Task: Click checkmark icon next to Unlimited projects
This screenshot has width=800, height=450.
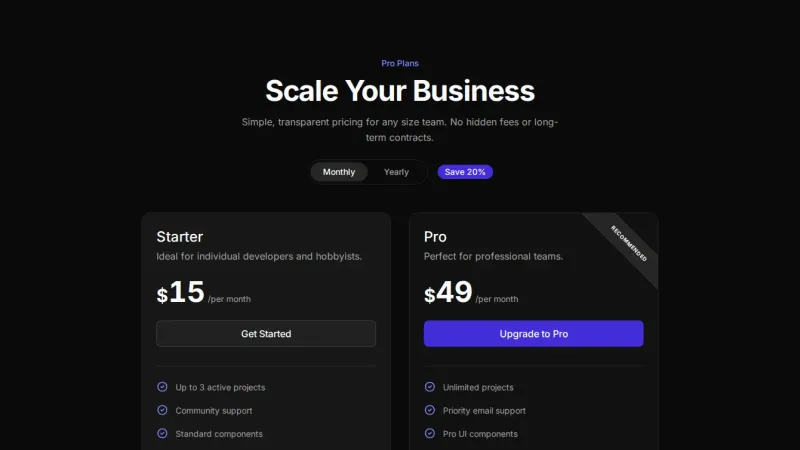Action: [430, 387]
